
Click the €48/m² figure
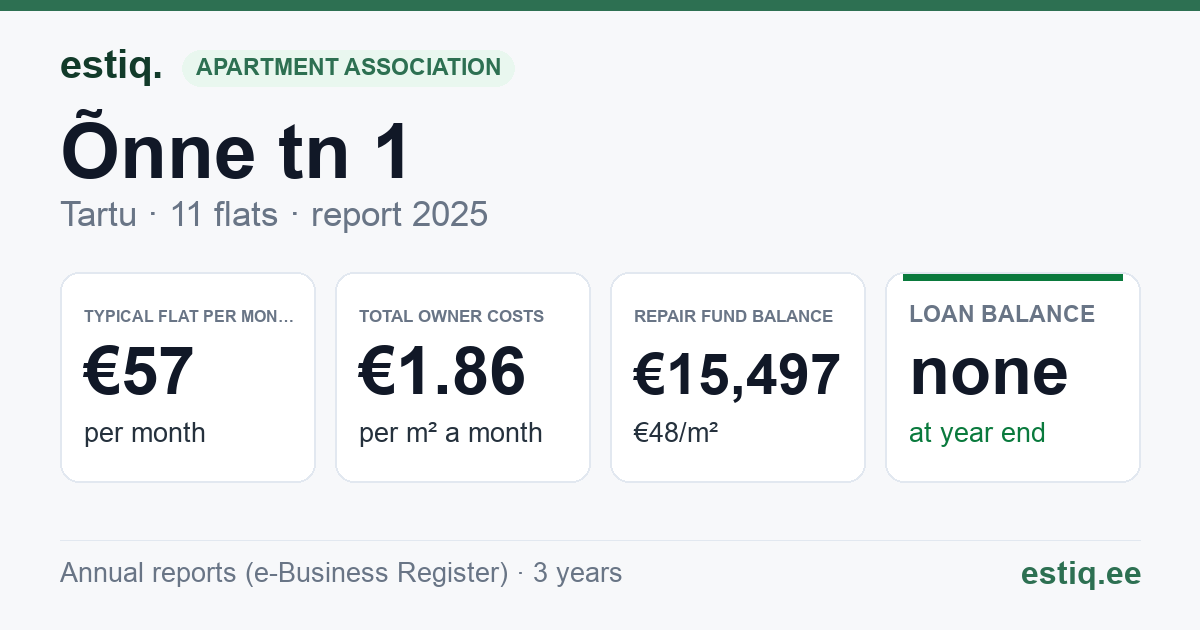click(x=675, y=433)
